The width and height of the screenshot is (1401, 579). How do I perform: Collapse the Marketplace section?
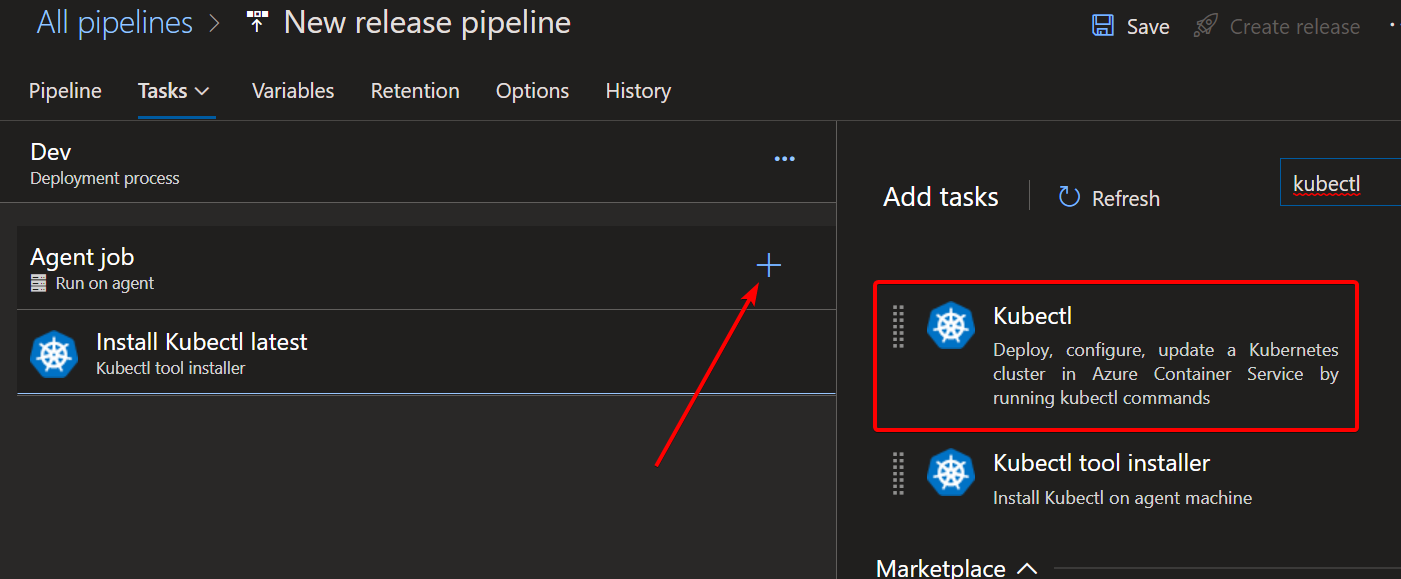pos(1026,568)
